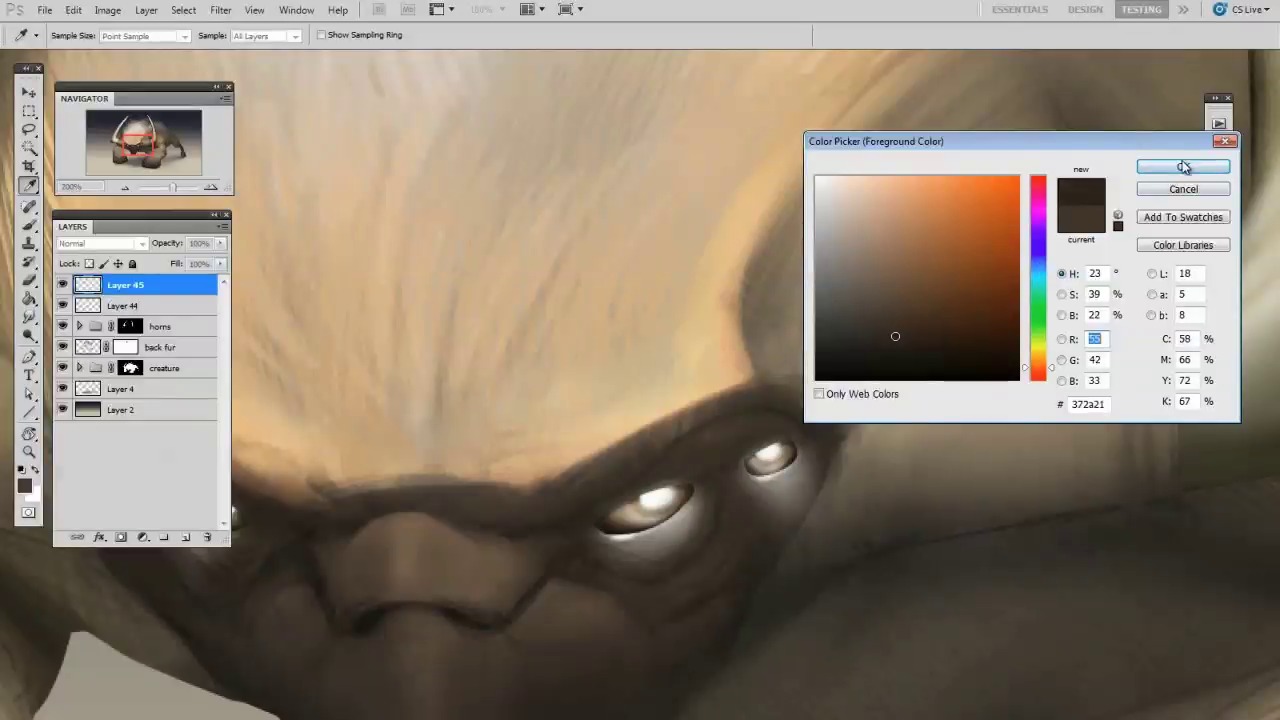Open the File menu
The image size is (1280, 720).
point(45,10)
